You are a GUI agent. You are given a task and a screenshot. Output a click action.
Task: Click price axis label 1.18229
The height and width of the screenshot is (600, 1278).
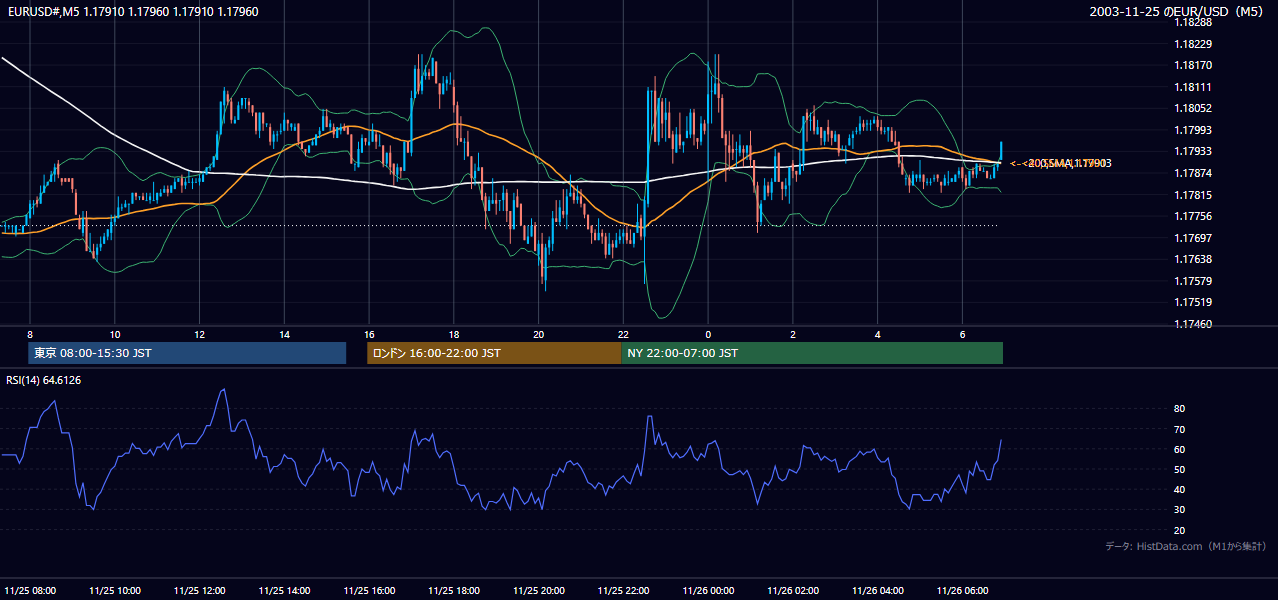[1192, 44]
